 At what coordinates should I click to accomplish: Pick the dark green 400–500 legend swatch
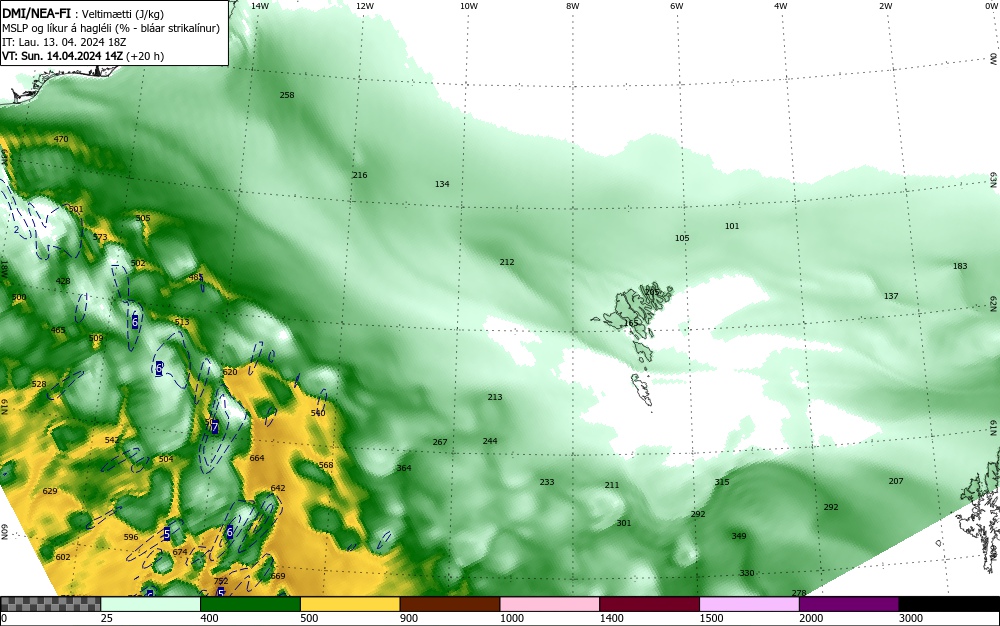tap(250, 604)
